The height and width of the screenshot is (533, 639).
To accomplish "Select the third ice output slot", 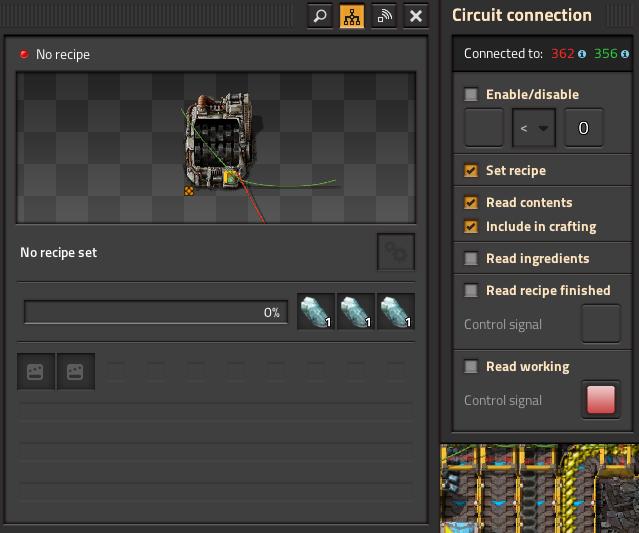I will coord(396,312).
